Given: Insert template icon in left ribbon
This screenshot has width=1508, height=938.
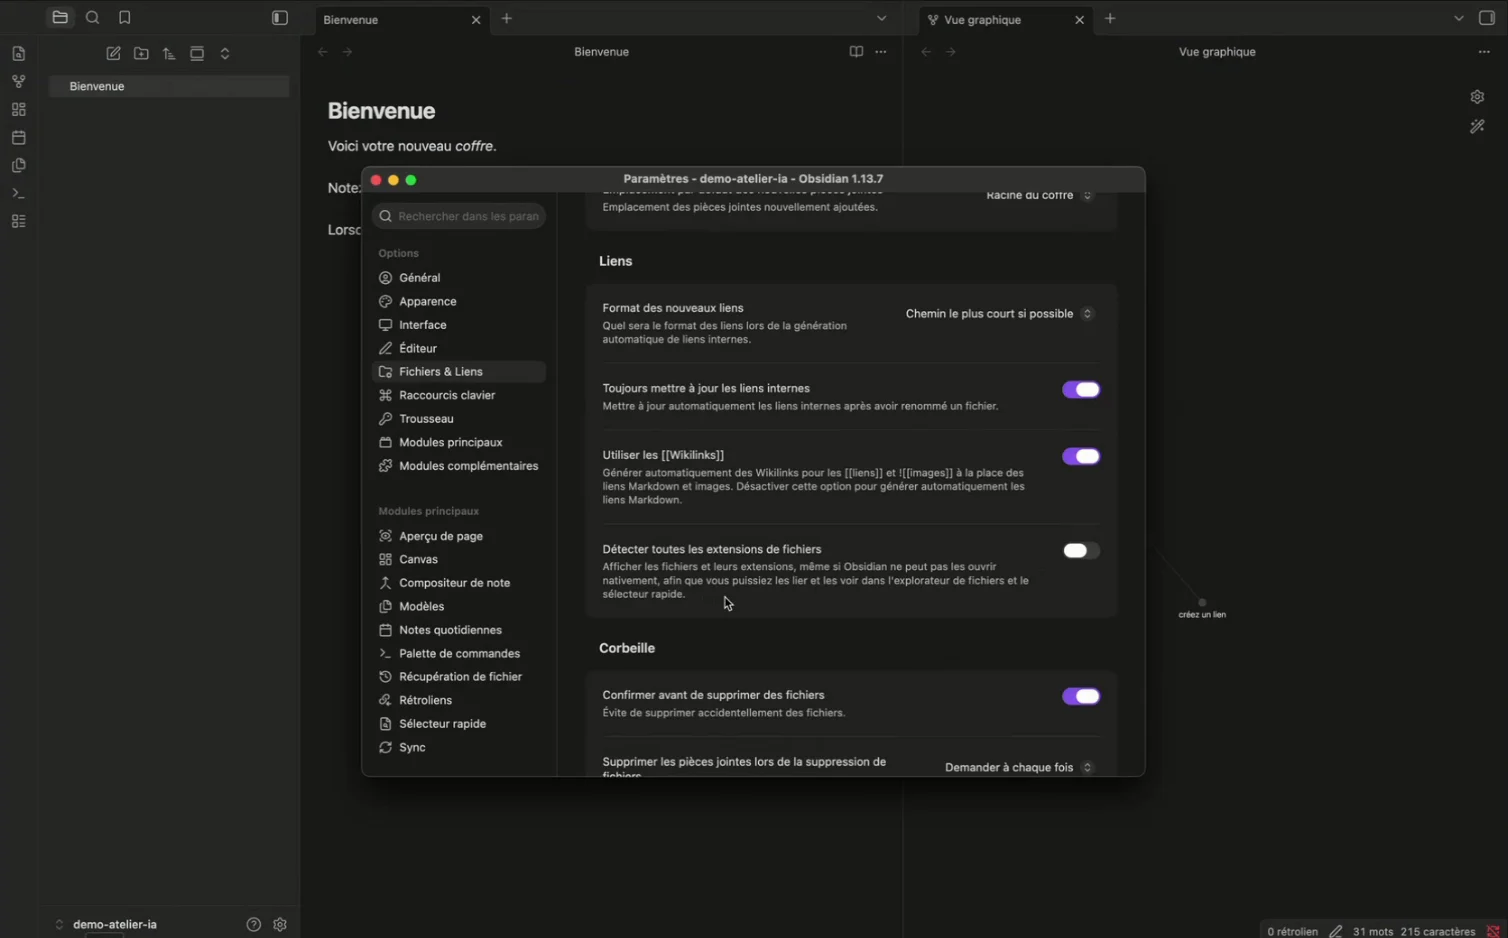Looking at the screenshot, I should click(x=18, y=165).
